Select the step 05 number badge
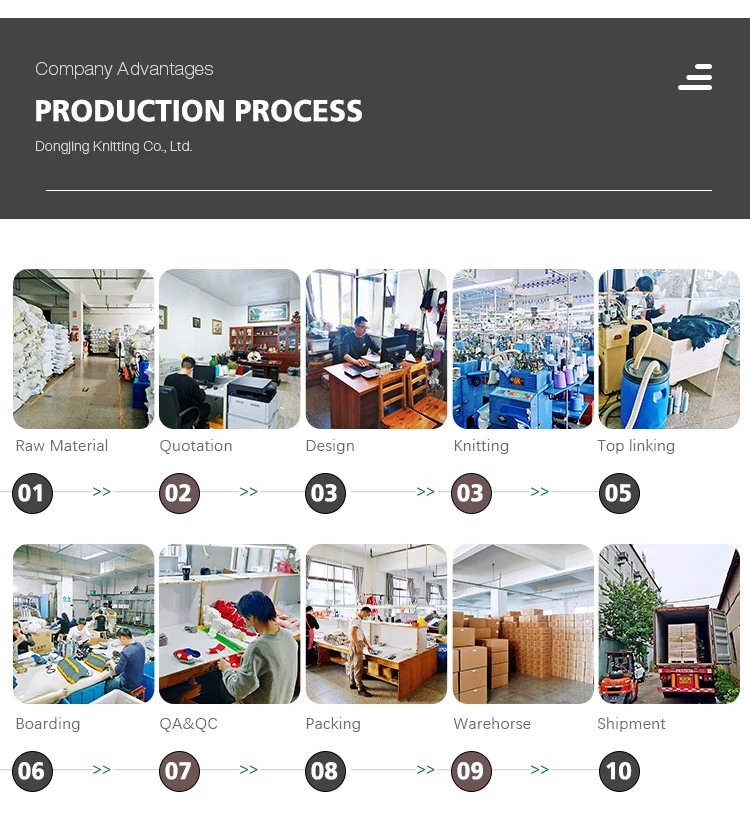The height and width of the screenshot is (836, 750). [619, 493]
